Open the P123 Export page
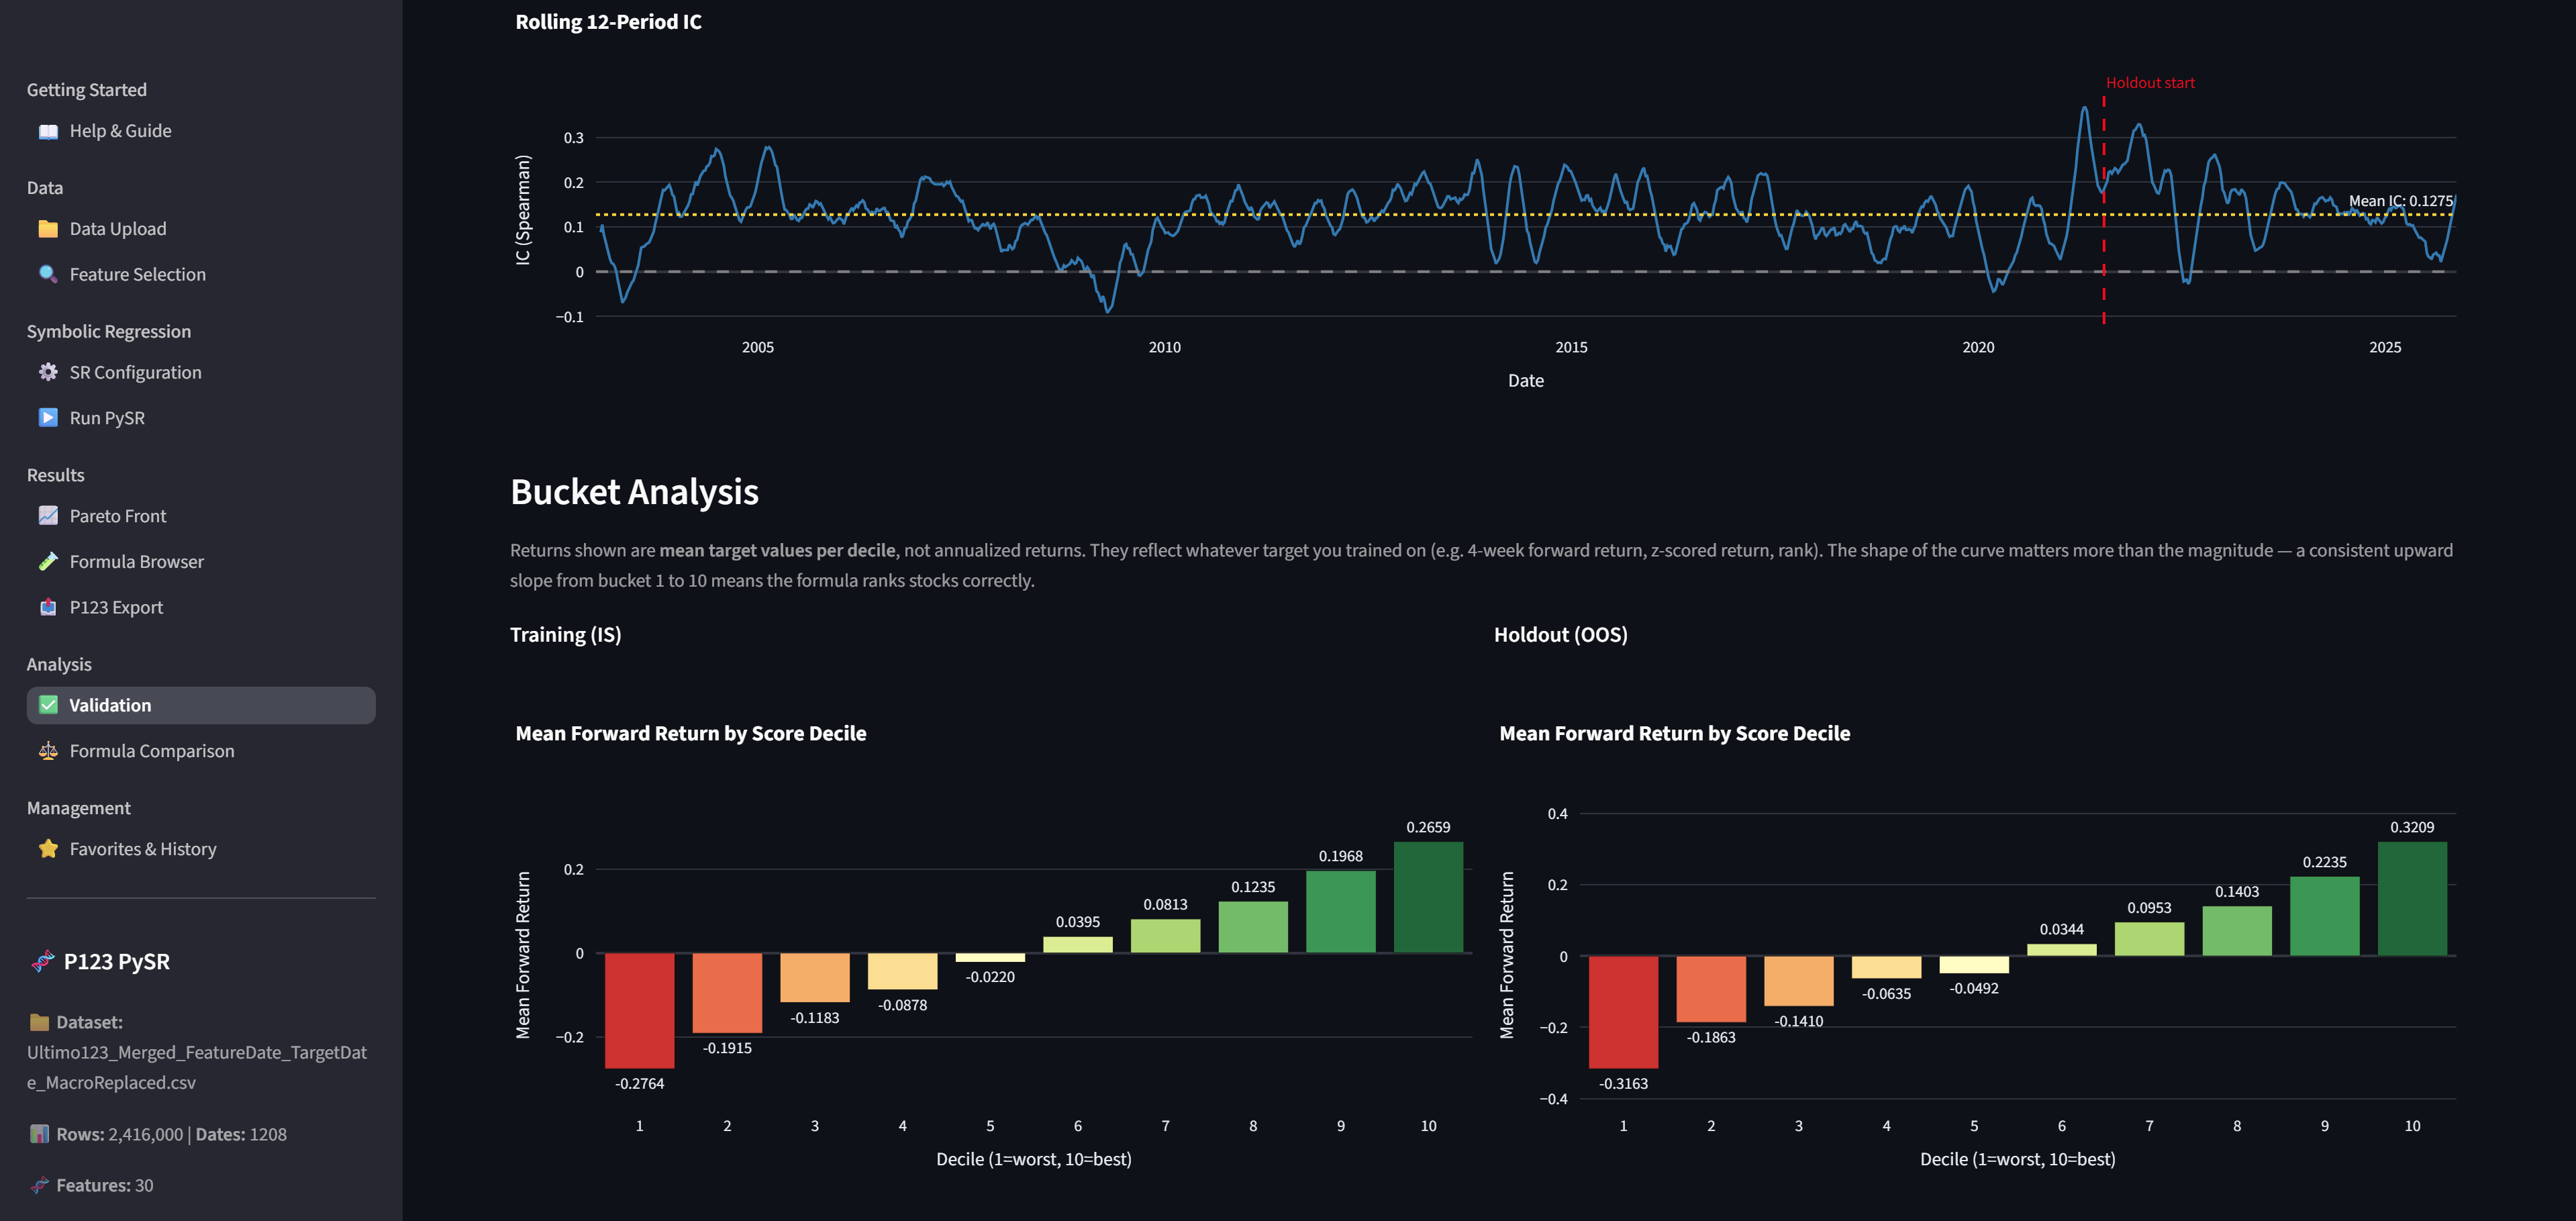Viewport: 2576px width, 1221px height. tap(116, 608)
